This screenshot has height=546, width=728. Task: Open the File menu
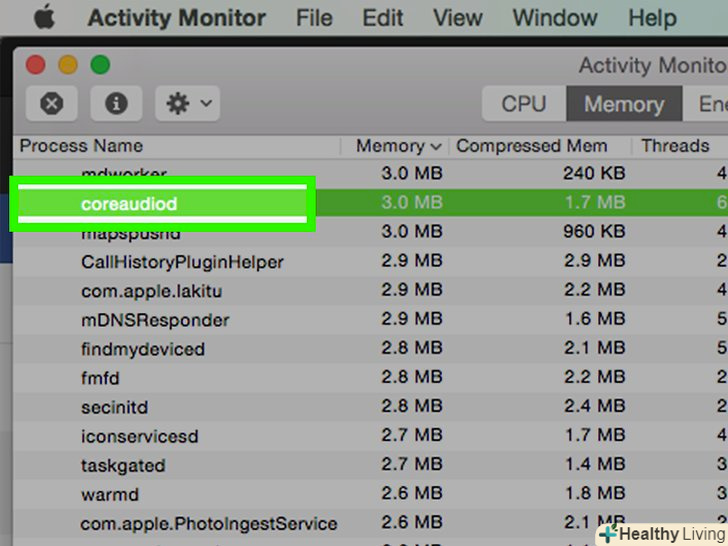pyautogui.click(x=315, y=17)
